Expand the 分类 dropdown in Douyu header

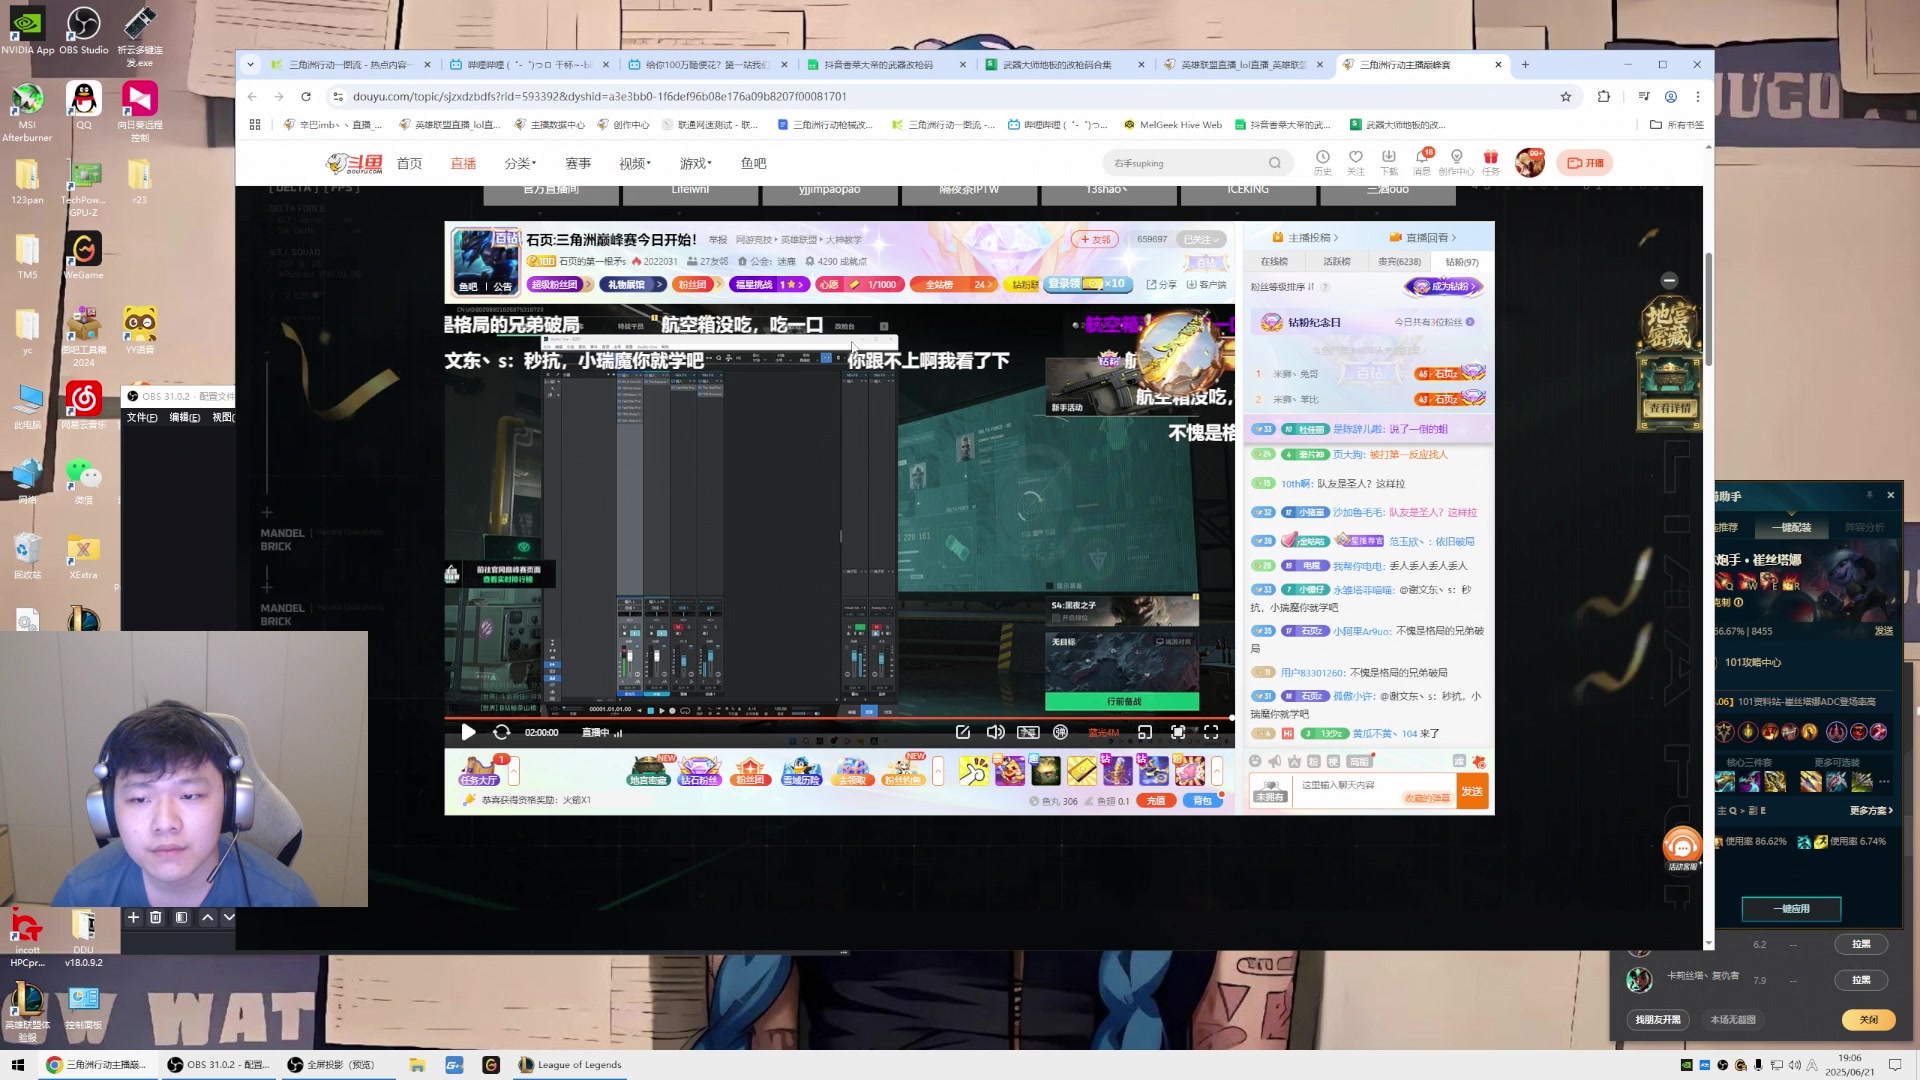point(520,163)
